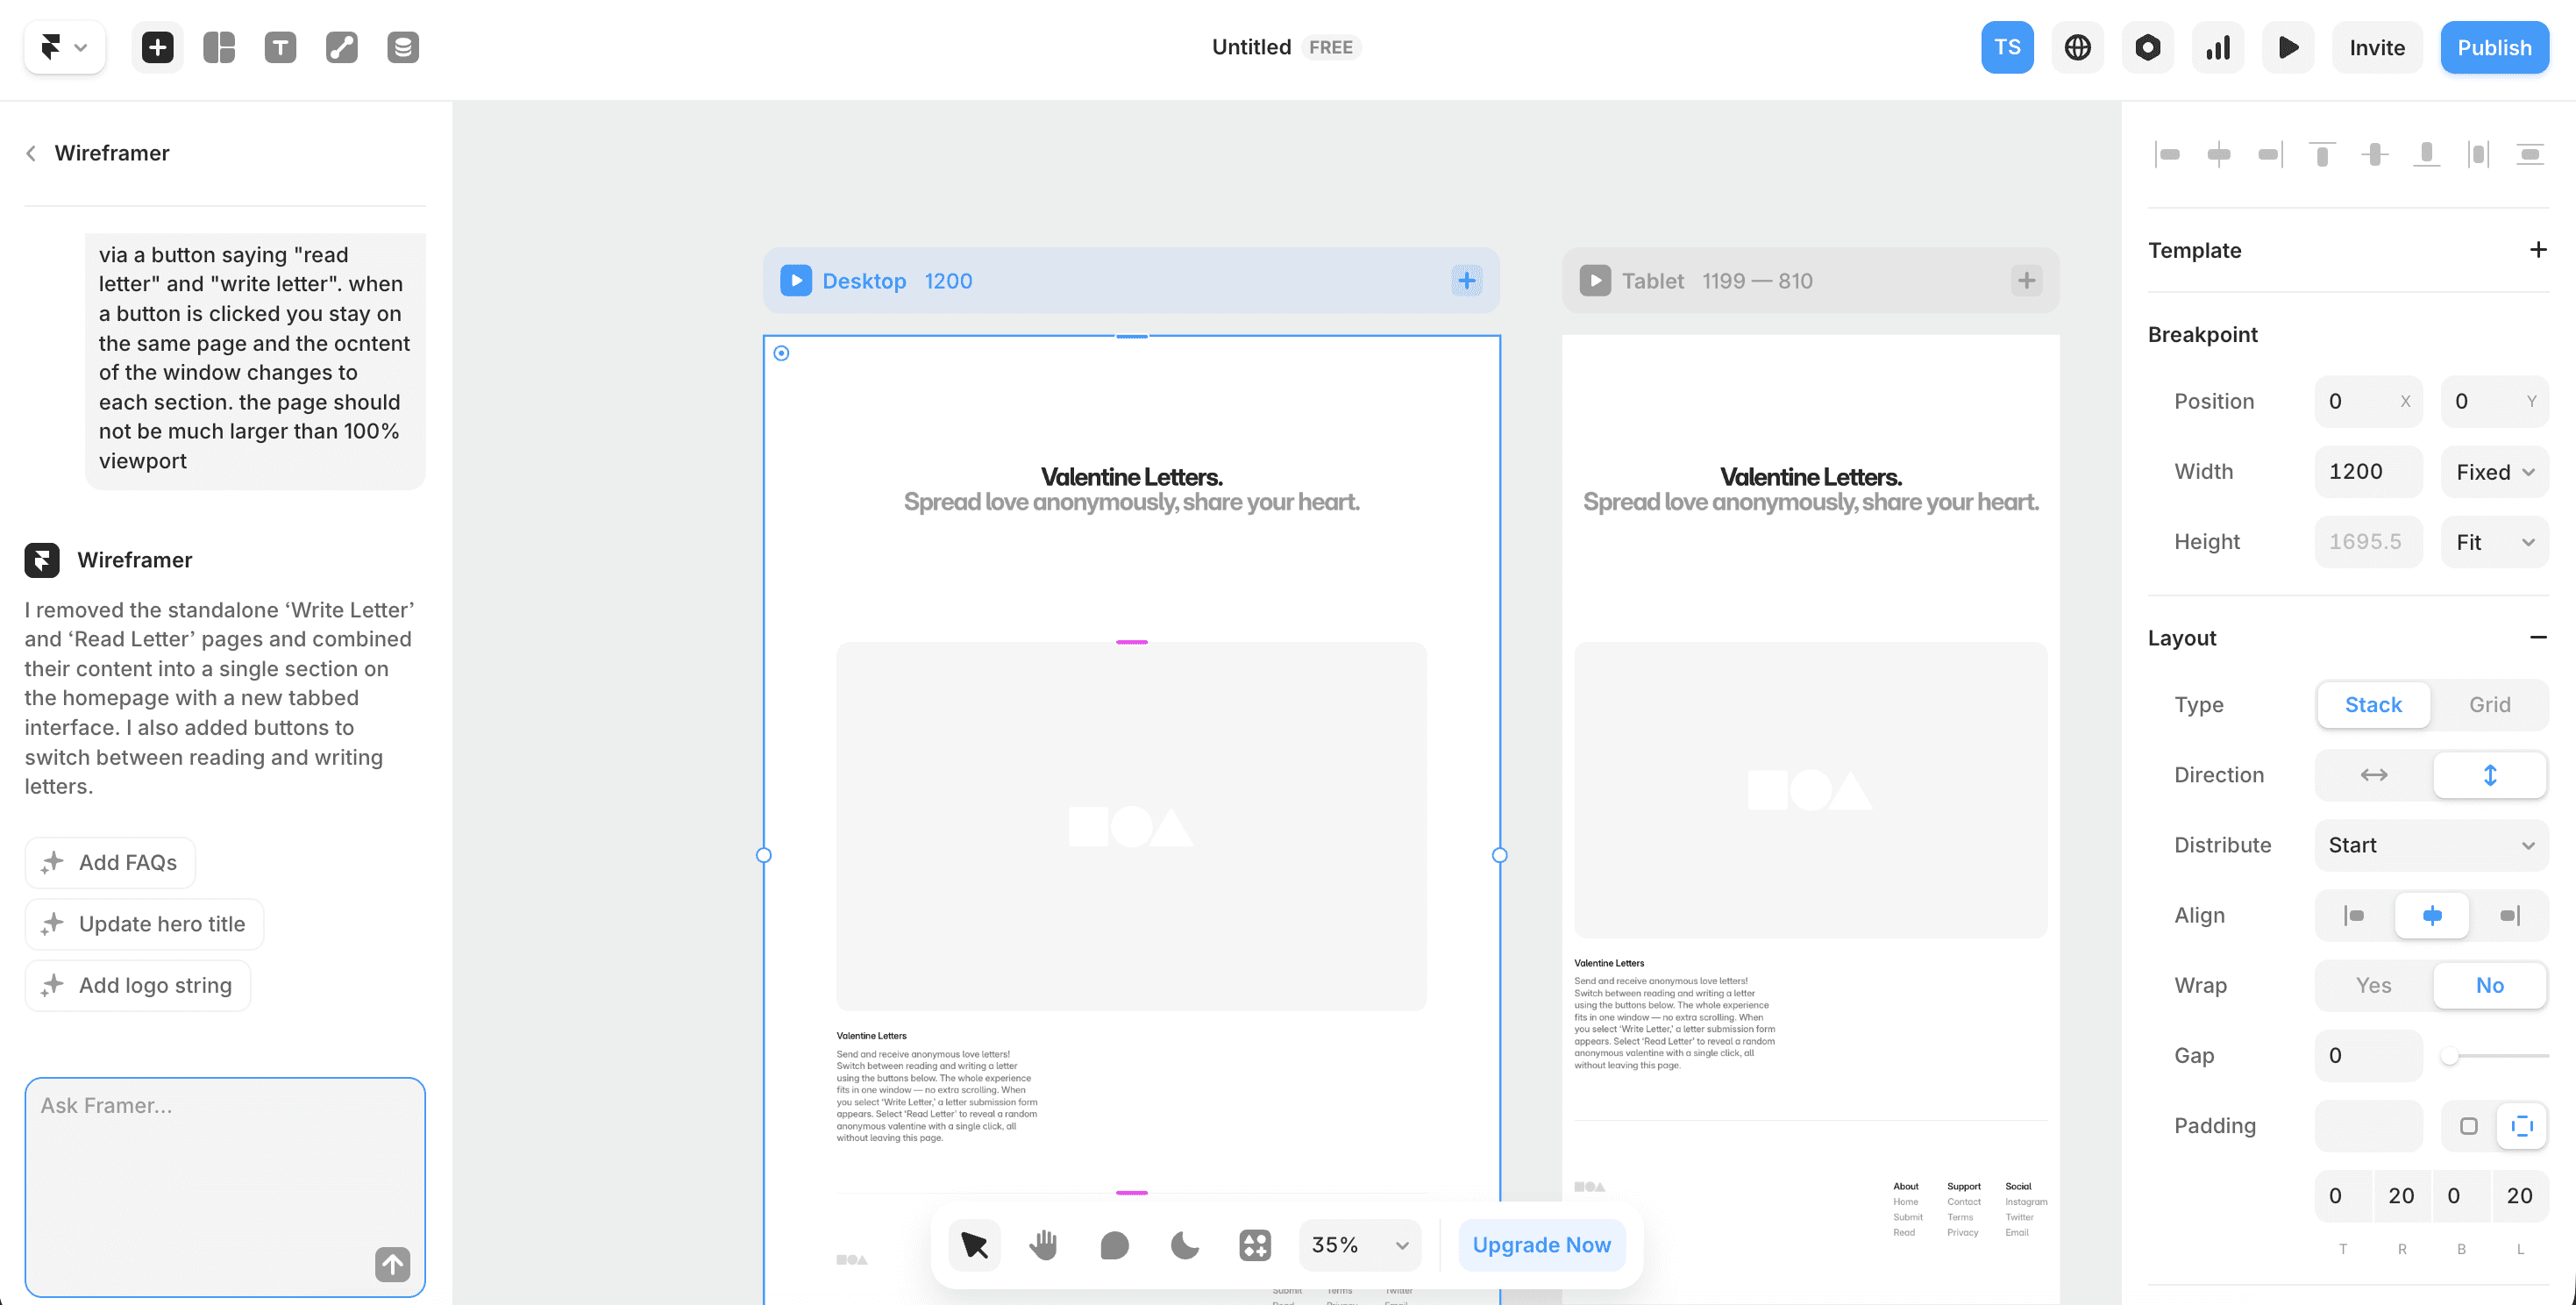Click the Publish button
Viewport: 2576px width, 1305px height.
2494,47
